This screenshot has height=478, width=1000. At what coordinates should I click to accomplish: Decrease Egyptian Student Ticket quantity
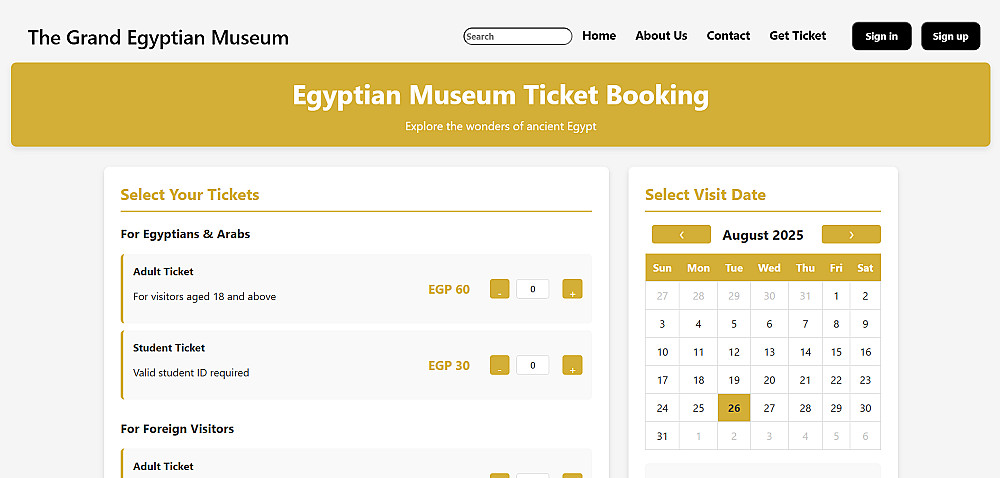(x=499, y=365)
